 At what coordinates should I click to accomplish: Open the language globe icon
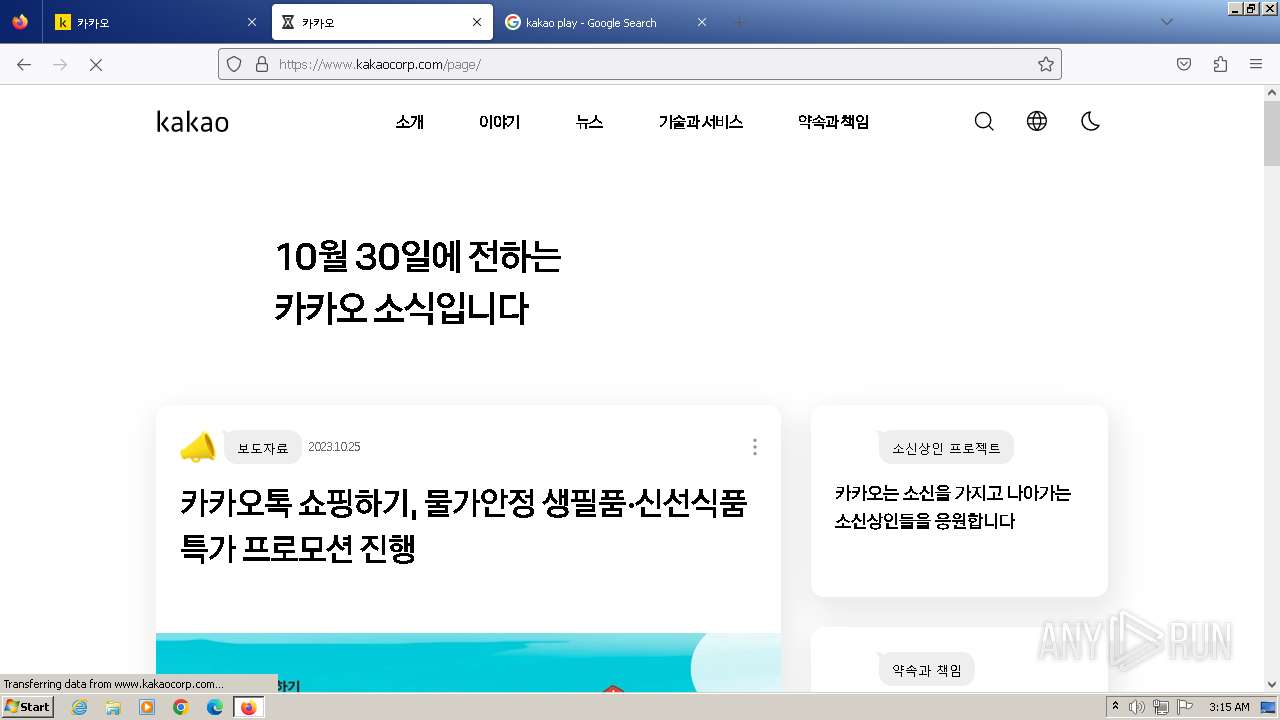(1037, 121)
